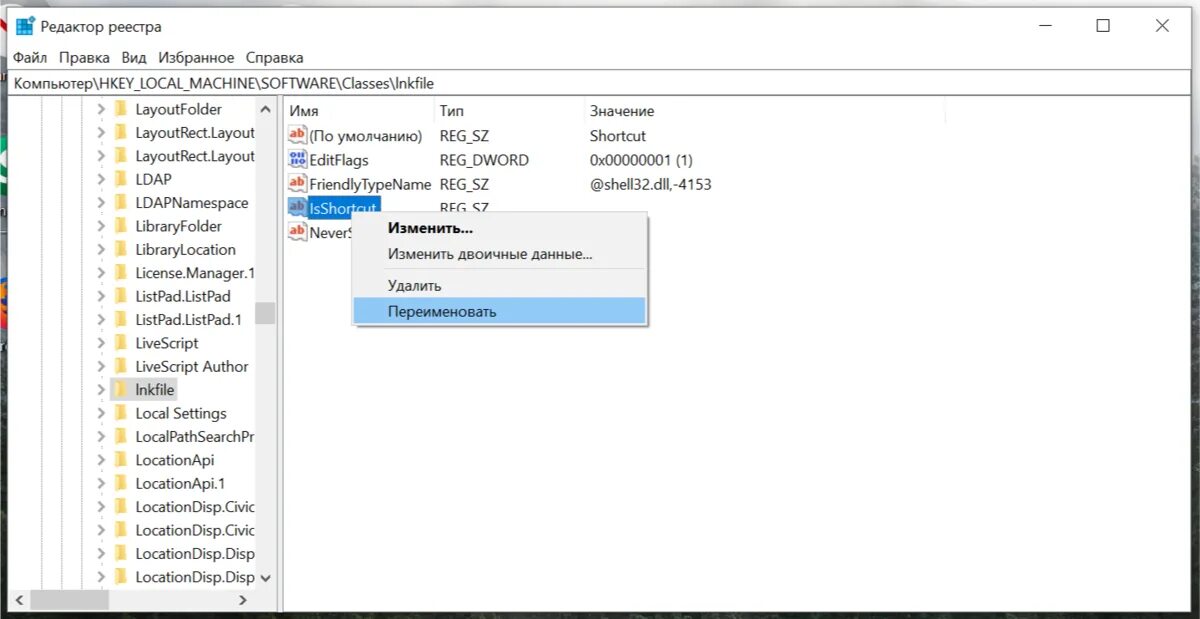Click the tree horizontal scrollbar thumb
The height and width of the screenshot is (619, 1200).
click(x=69, y=599)
